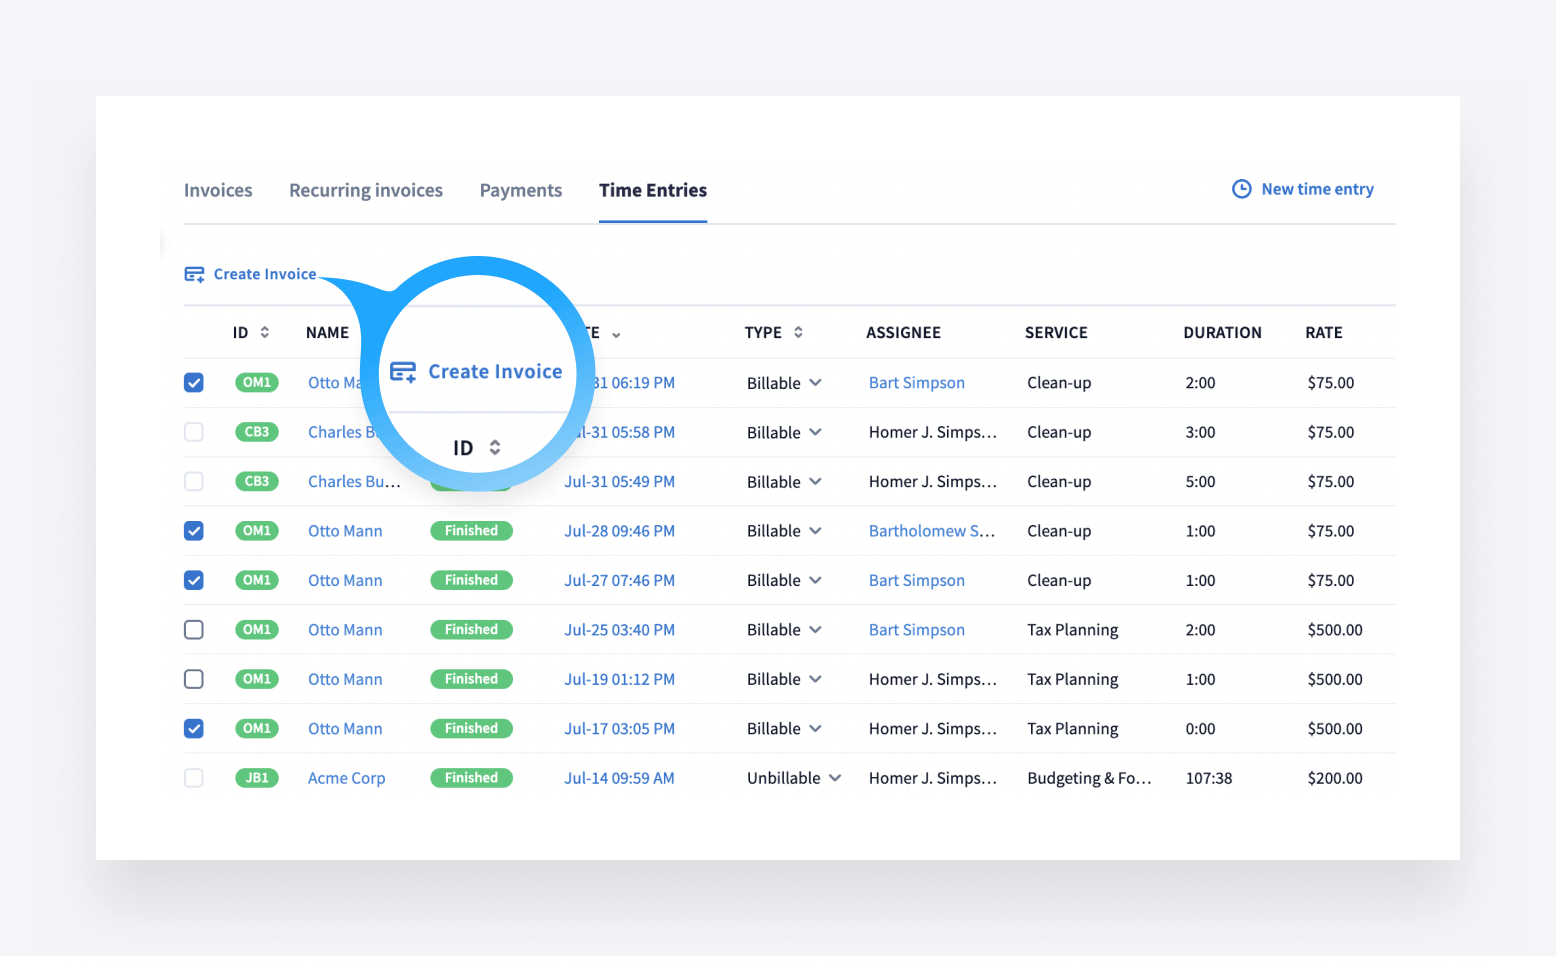Screen dimensions: 1556x968
Task: Select the Jul-25 Tax Planning entry checkbox
Action: click(x=194, y=630)
